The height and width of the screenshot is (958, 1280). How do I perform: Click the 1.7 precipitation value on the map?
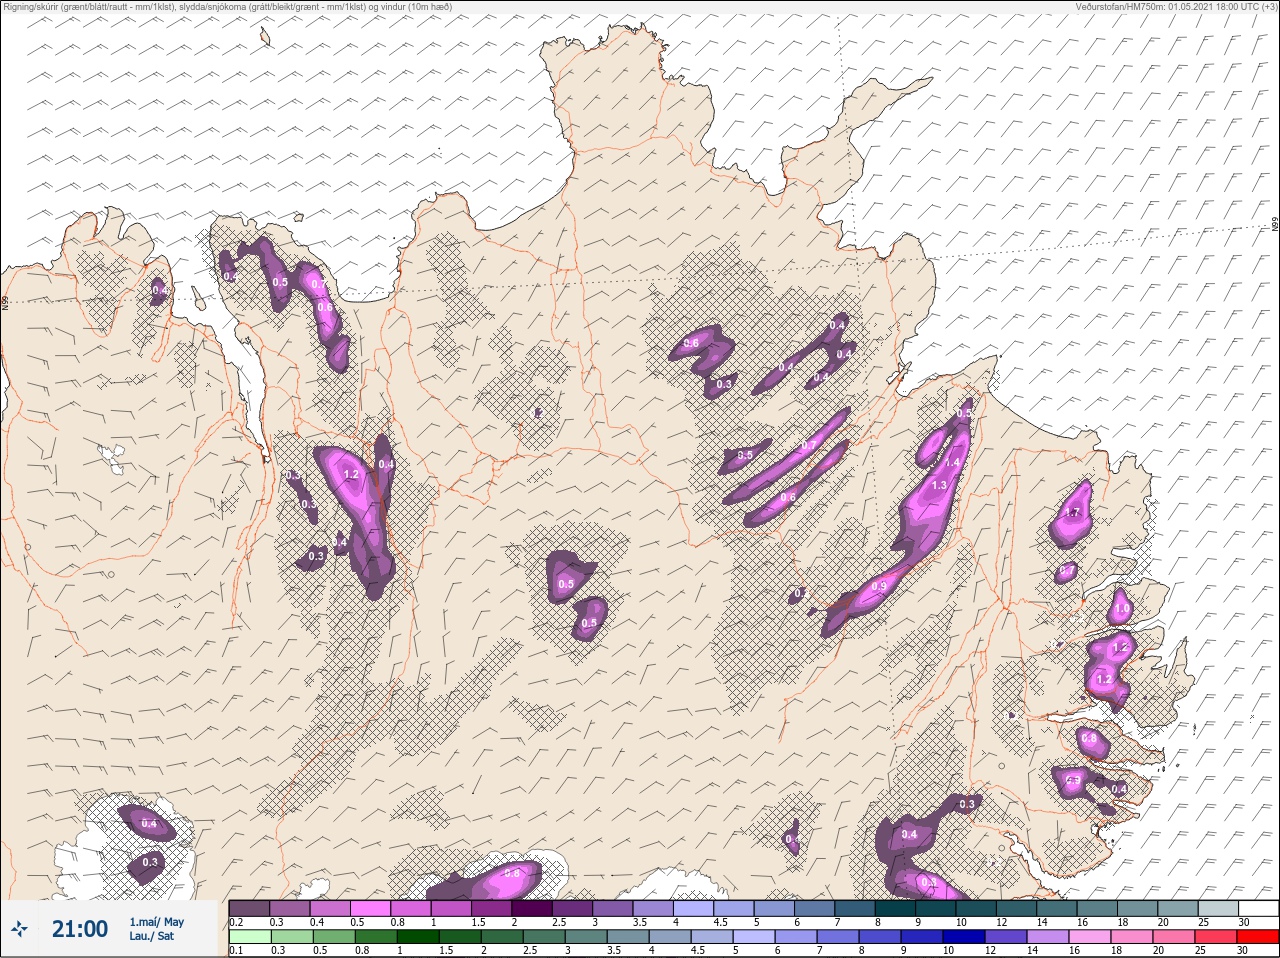click(x=1074, y=513)
